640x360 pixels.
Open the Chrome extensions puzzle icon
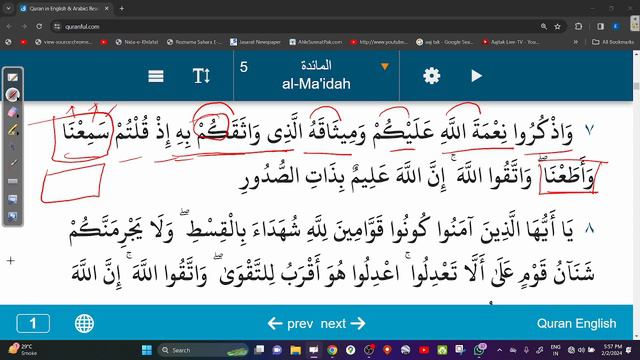tap(578, 26)
